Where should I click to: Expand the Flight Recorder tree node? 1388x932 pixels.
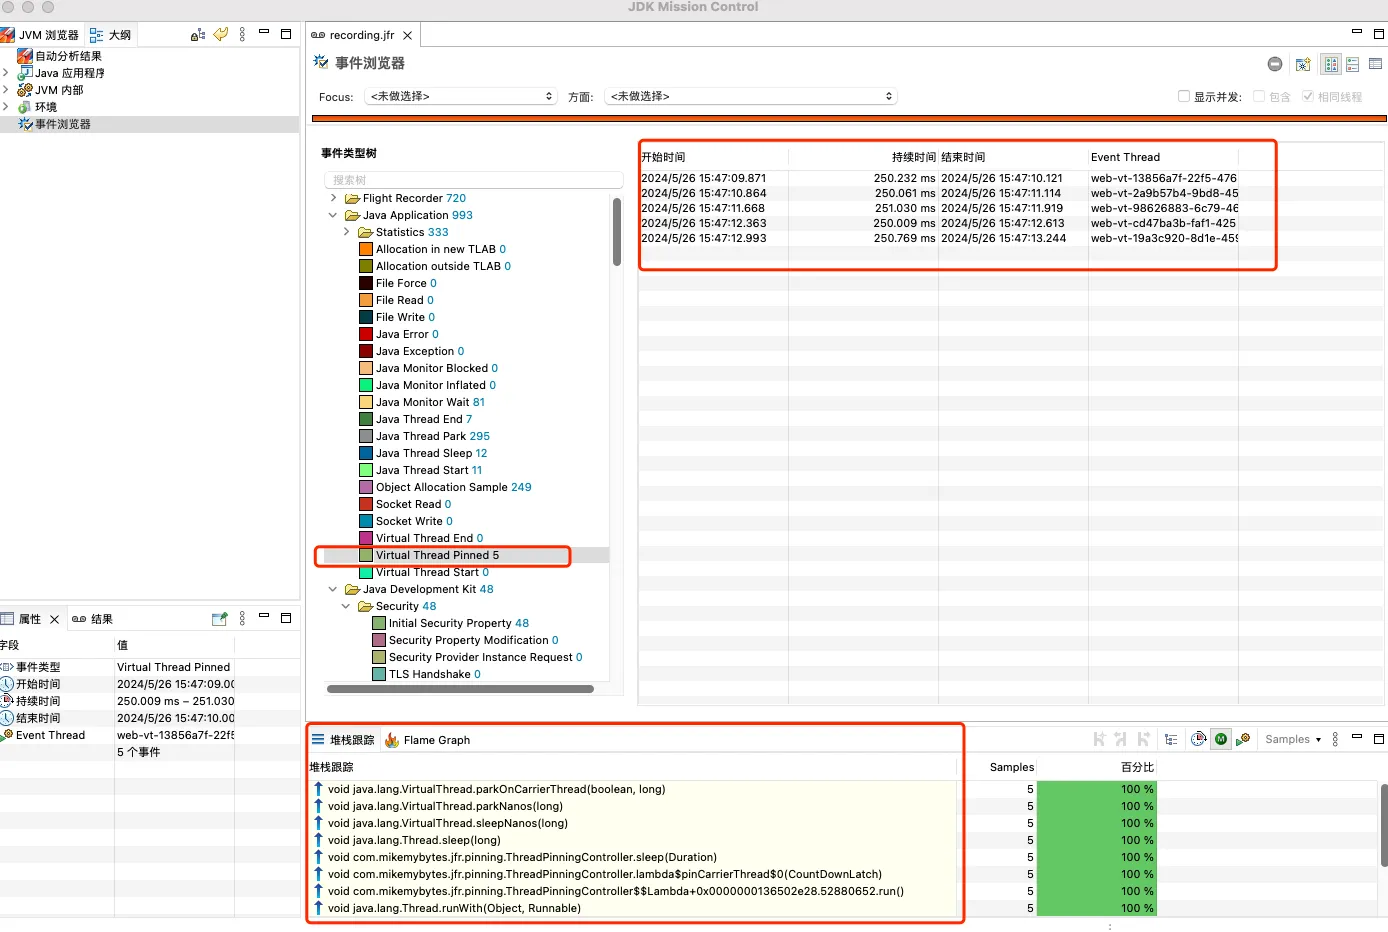point(333,198)
